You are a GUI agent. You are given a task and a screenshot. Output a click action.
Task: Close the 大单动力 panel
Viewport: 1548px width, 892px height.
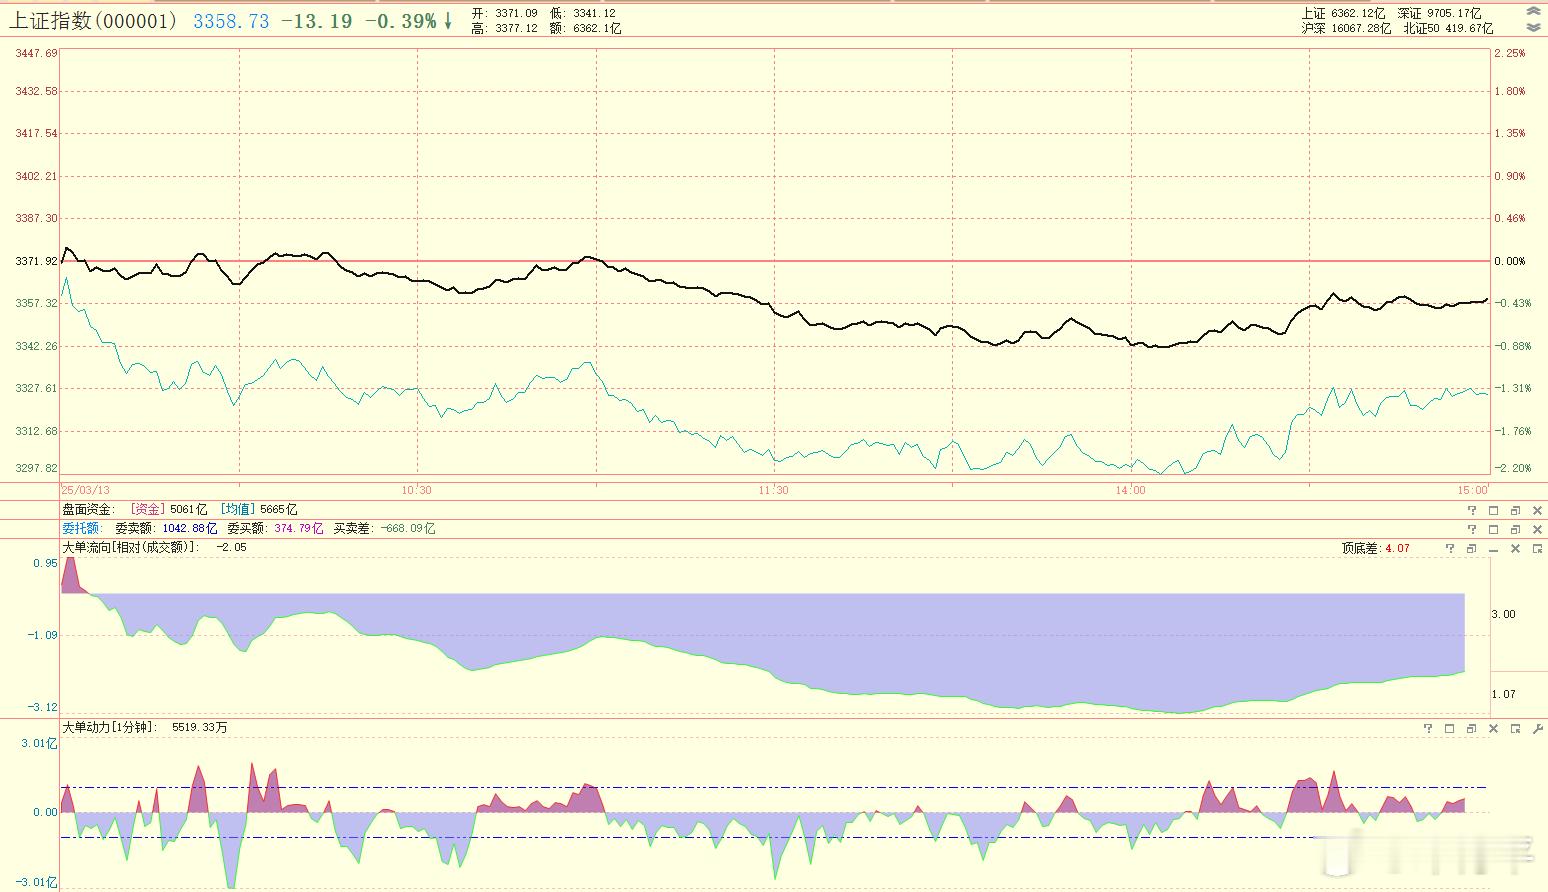coord(1493,729)
